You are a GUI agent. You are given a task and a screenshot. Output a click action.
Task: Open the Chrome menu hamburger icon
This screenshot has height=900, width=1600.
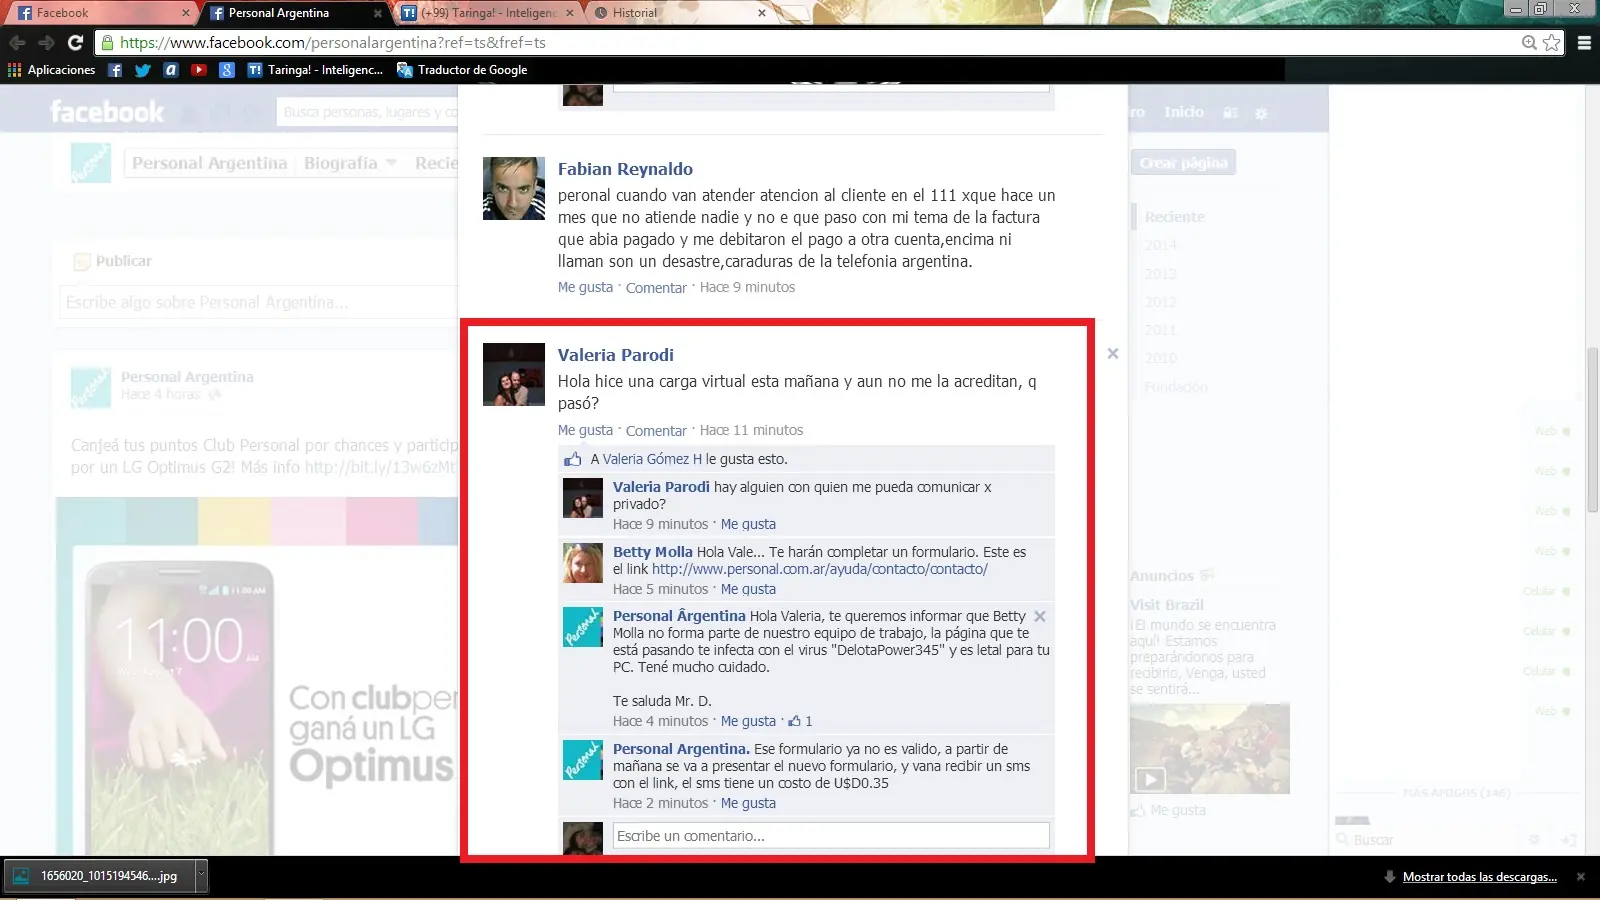click(x=1584, y=43)
